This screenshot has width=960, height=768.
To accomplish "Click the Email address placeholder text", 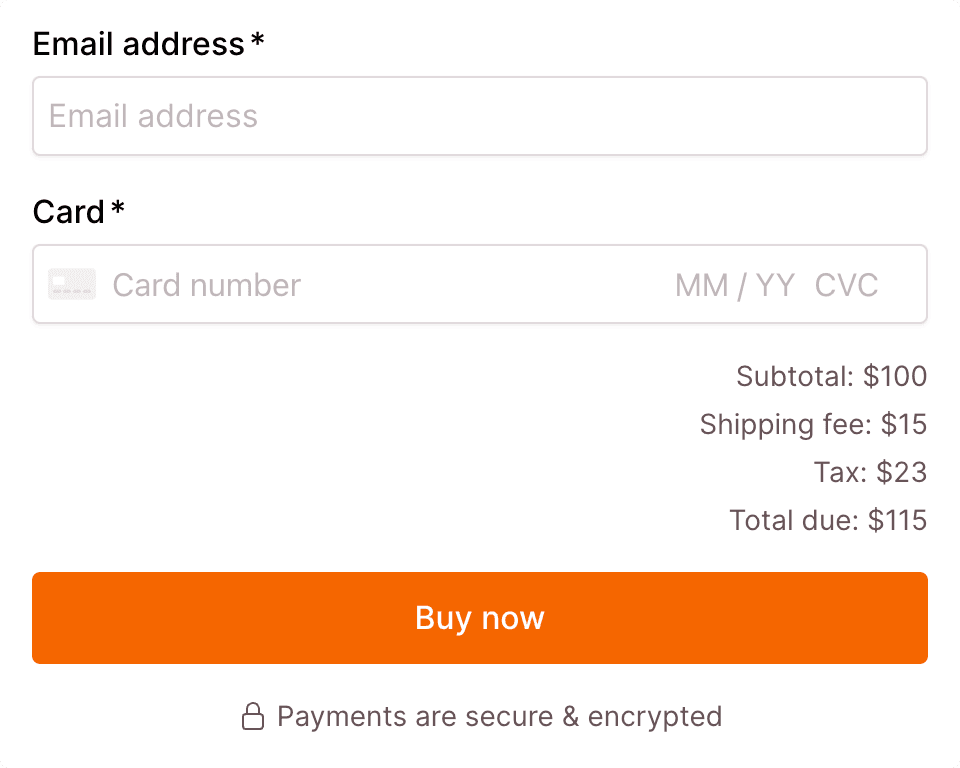I will 154,116.
